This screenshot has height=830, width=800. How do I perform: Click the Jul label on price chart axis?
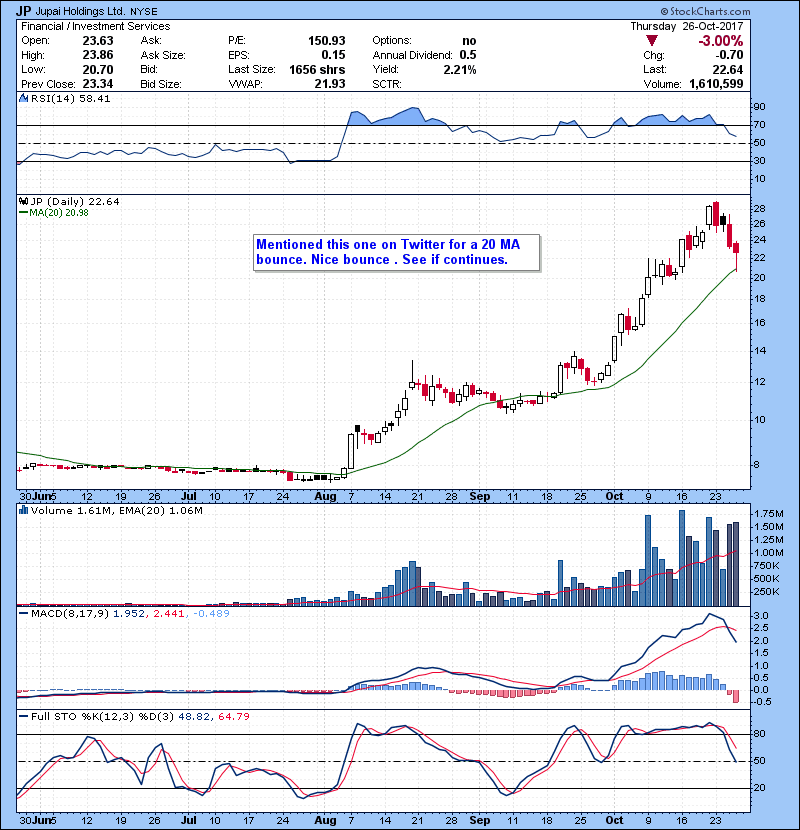tap(188, 497)
